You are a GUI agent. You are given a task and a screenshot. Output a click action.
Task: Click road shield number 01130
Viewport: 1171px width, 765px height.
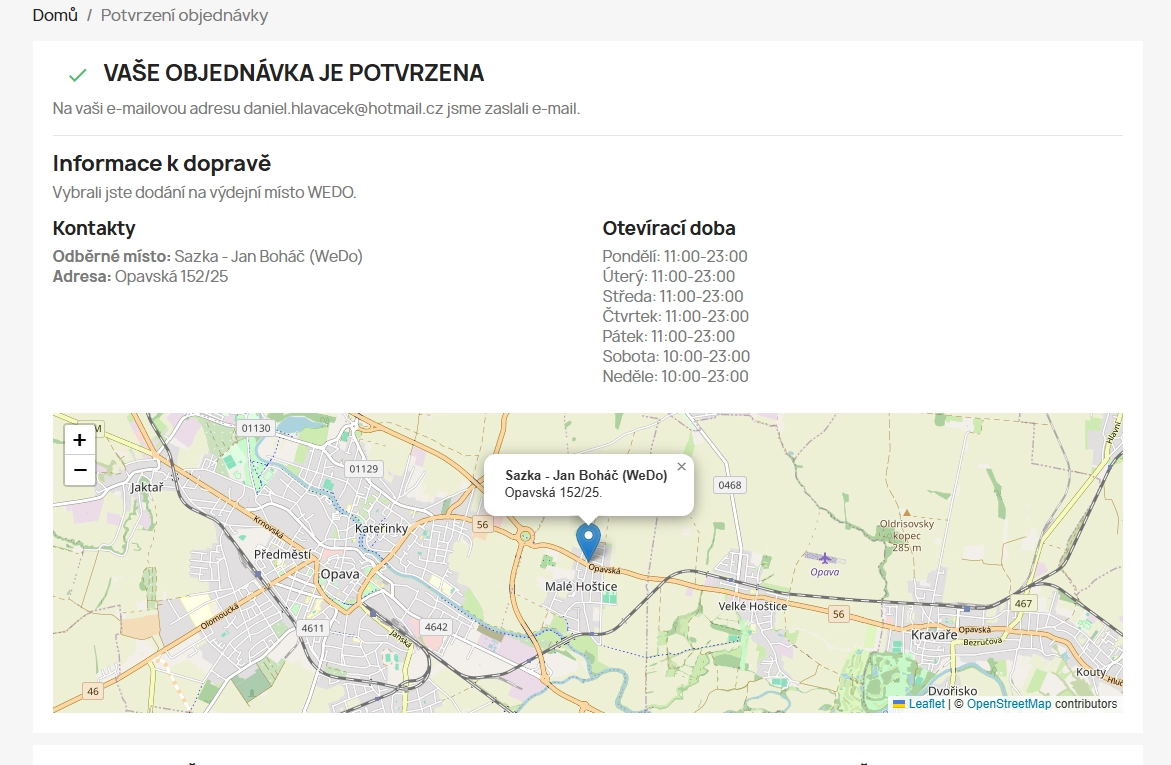coord(256,428)
